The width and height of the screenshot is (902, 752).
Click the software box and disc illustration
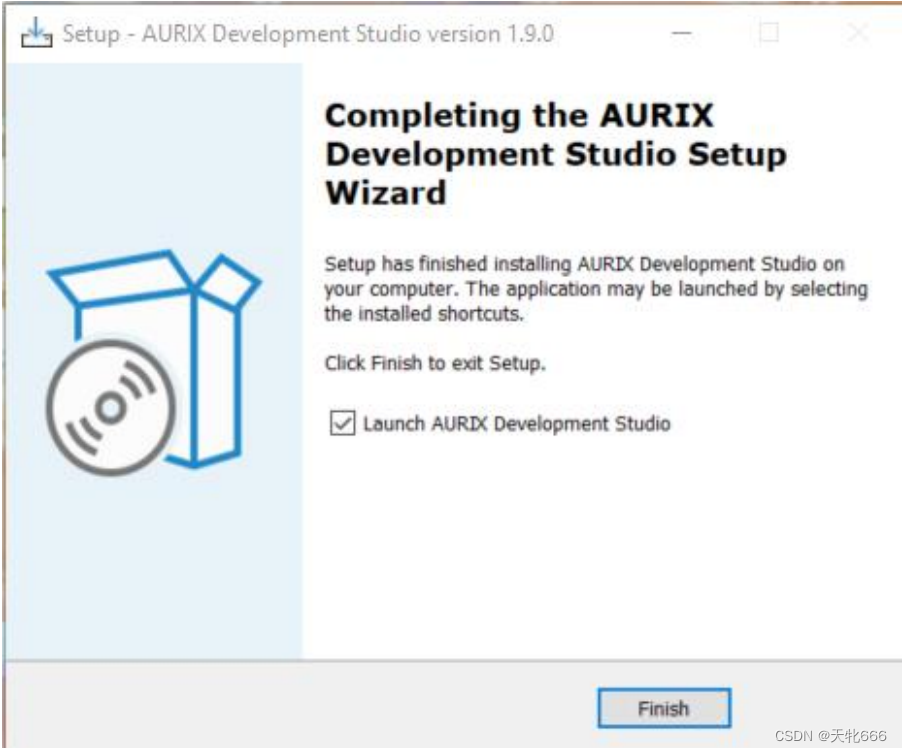pos(154,362)
